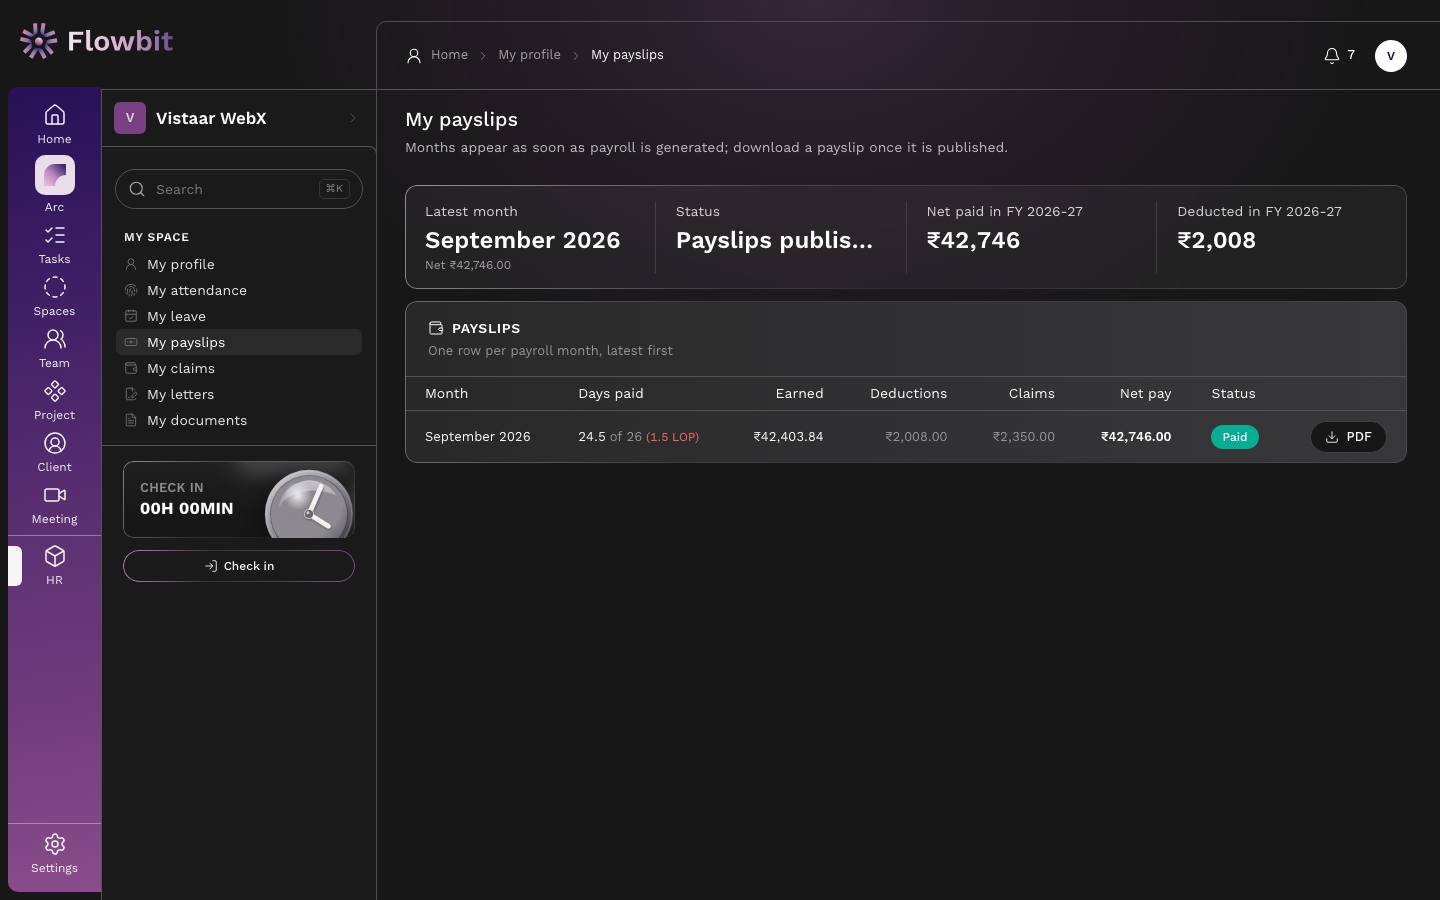The image size is (1440, 900).
Task: Go to My profile in sidebar
Action: [x=239, y=264]
